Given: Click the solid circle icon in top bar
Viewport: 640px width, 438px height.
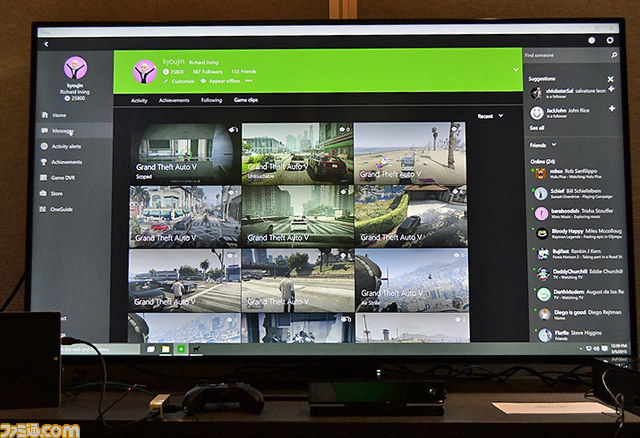Looking at the screenshot, I should coord(591,40).
